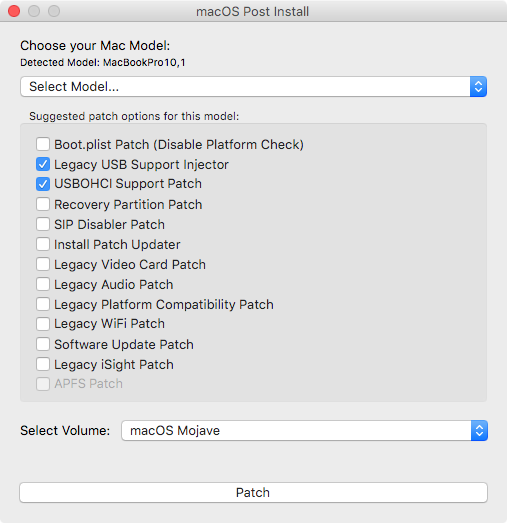Click the Patch button
This screenshot has height=523, width=507.
click(x=254, y=492)
